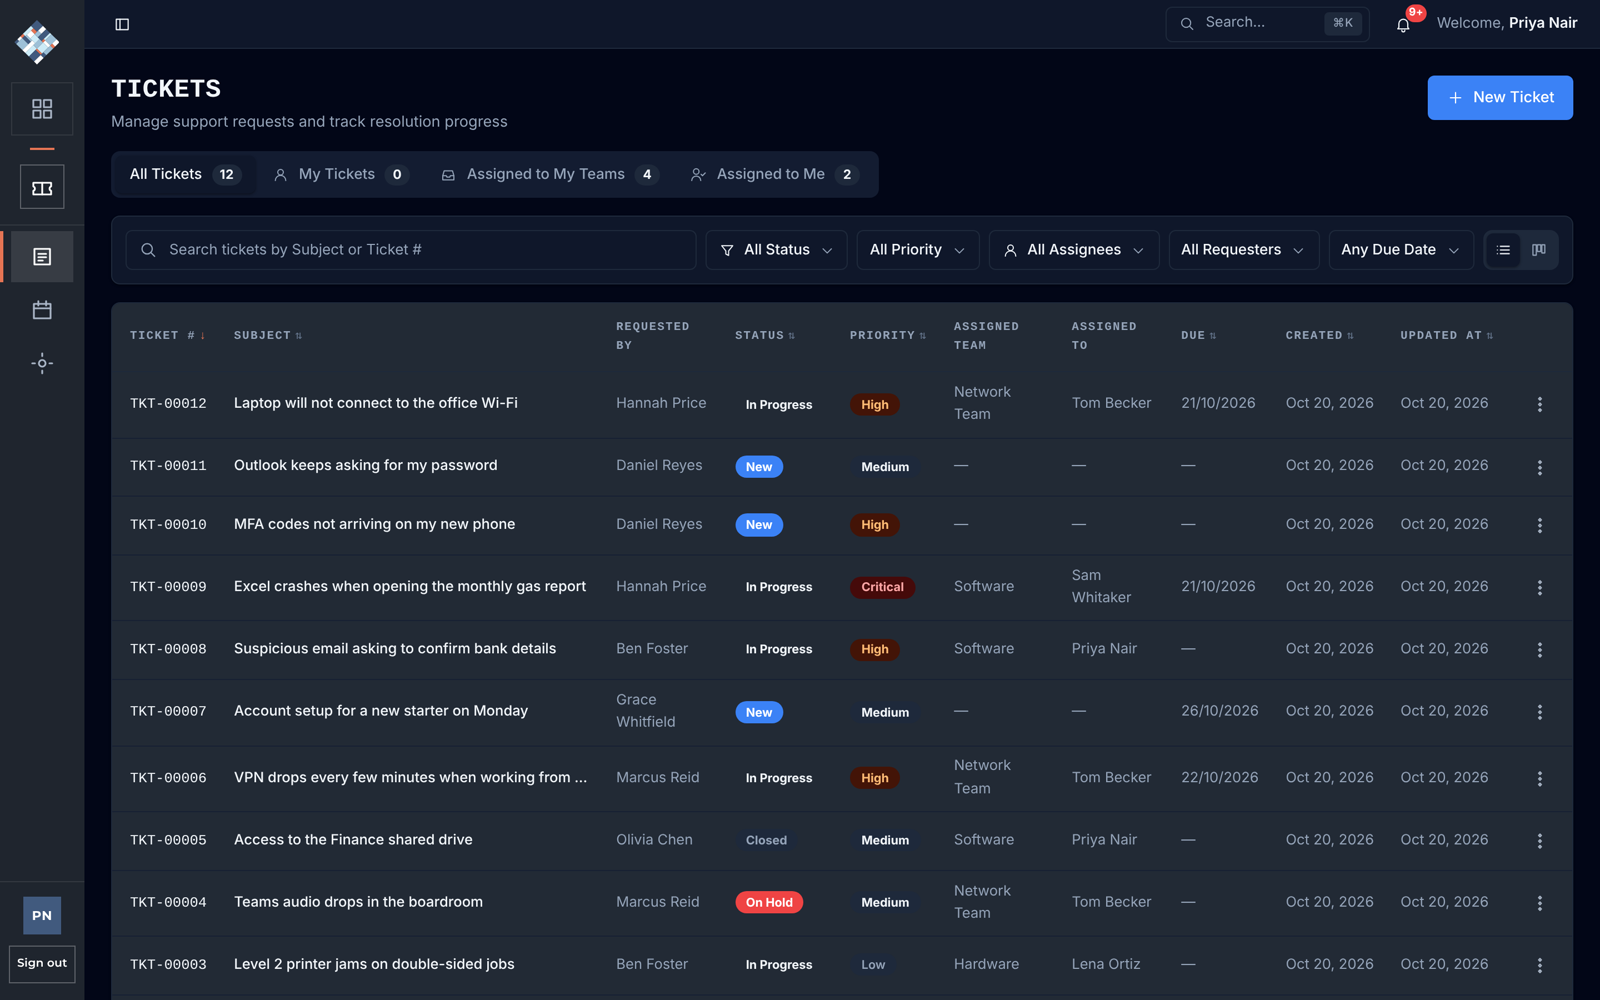
Task: Open the dashboard grid icon in sidebar
Action: [42, 109]
